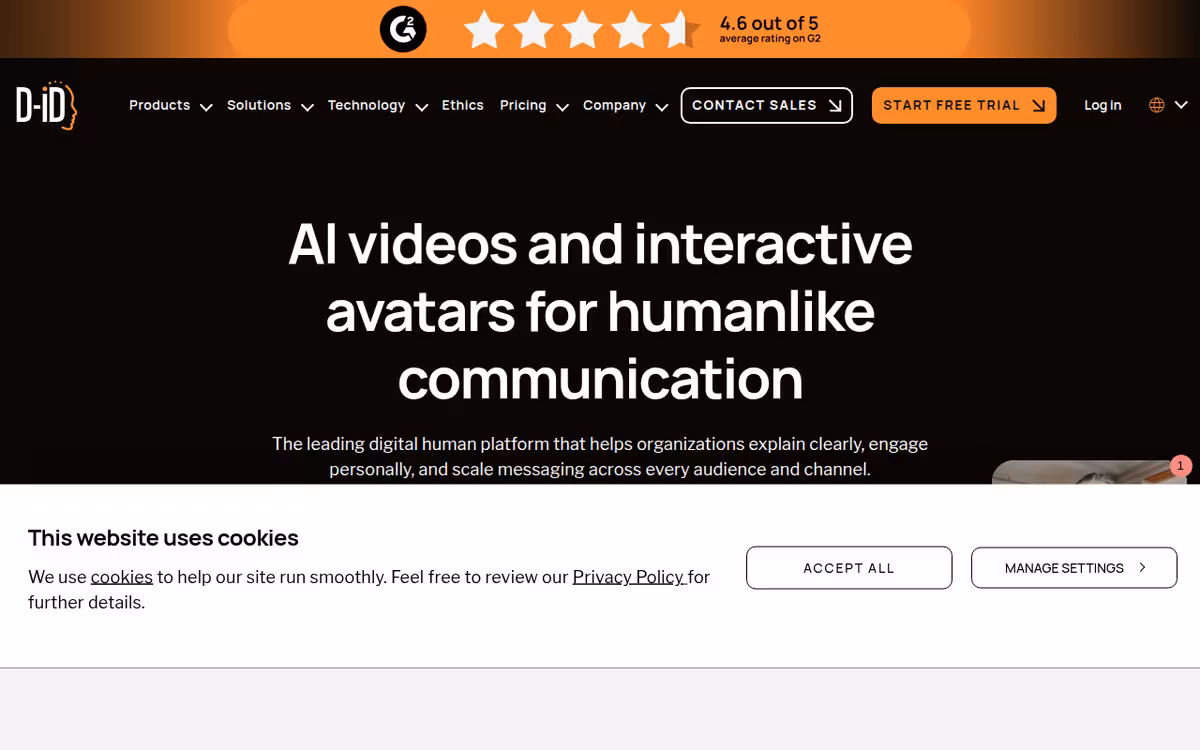The height and width of the screenshot is (750, 1200).
Task: Click the D-ID logo
Action: click(x=46, y=105)
